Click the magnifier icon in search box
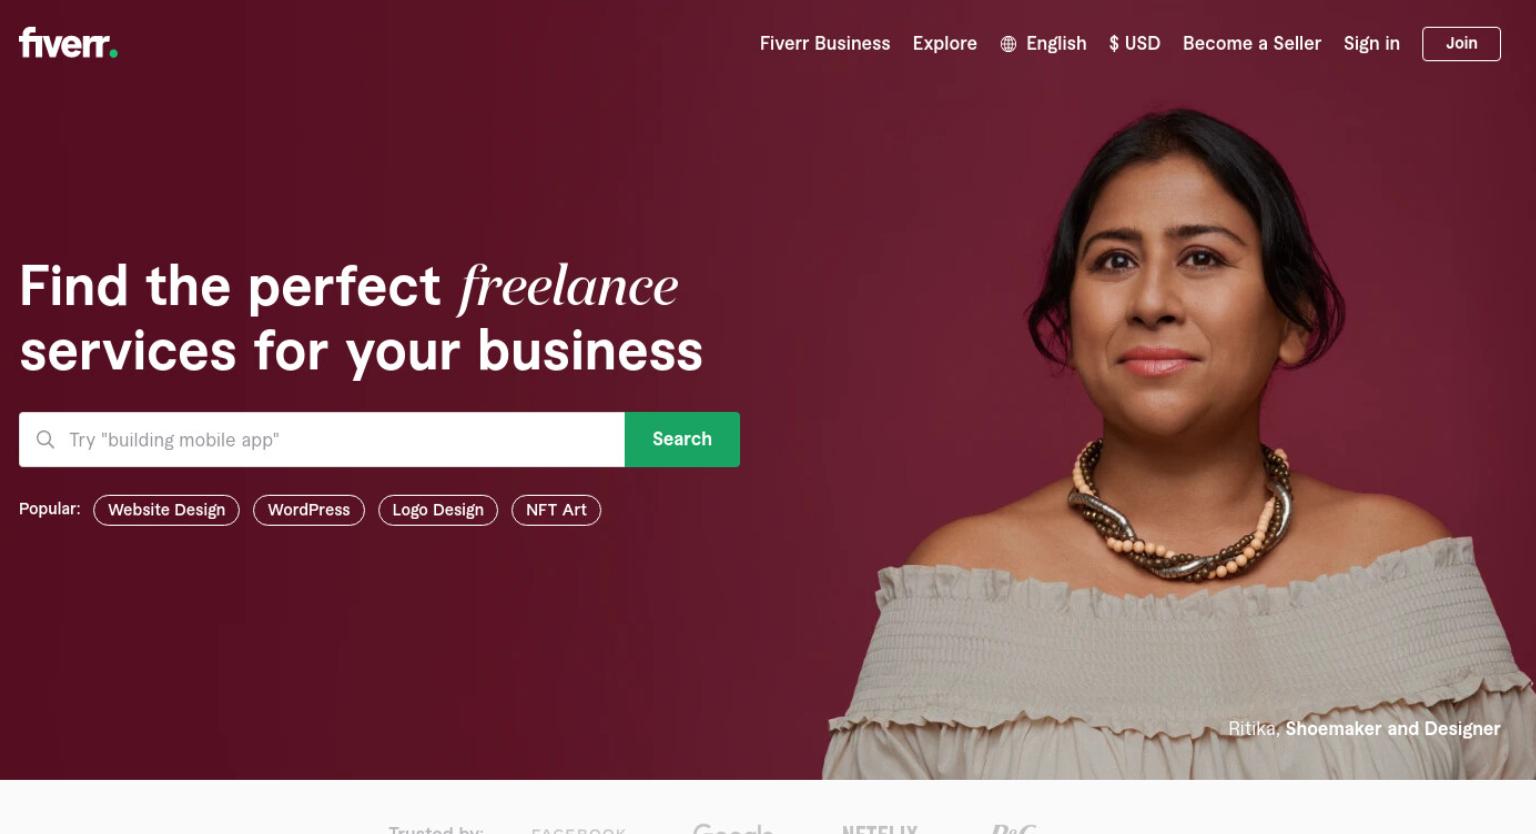This screenshot has height=834, width=1536. click(45, 439)
